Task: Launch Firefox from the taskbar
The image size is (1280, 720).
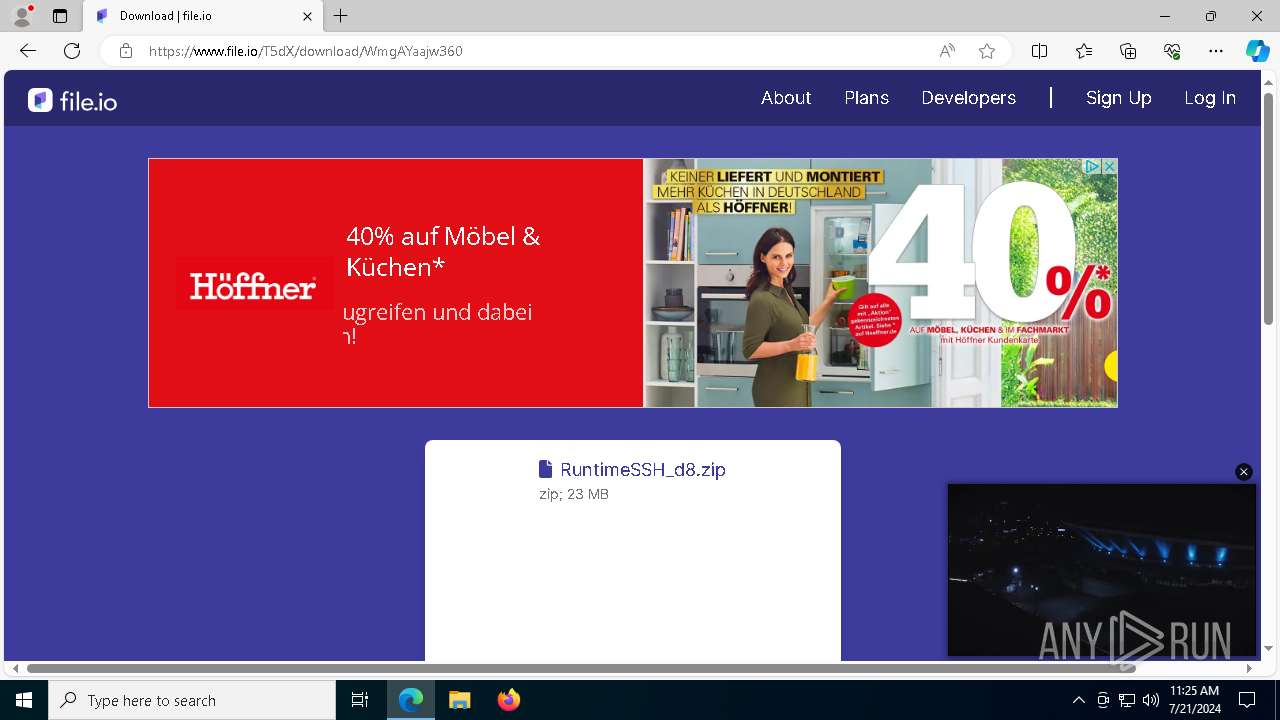Action: pyautogui.click(x=509, y=700)
